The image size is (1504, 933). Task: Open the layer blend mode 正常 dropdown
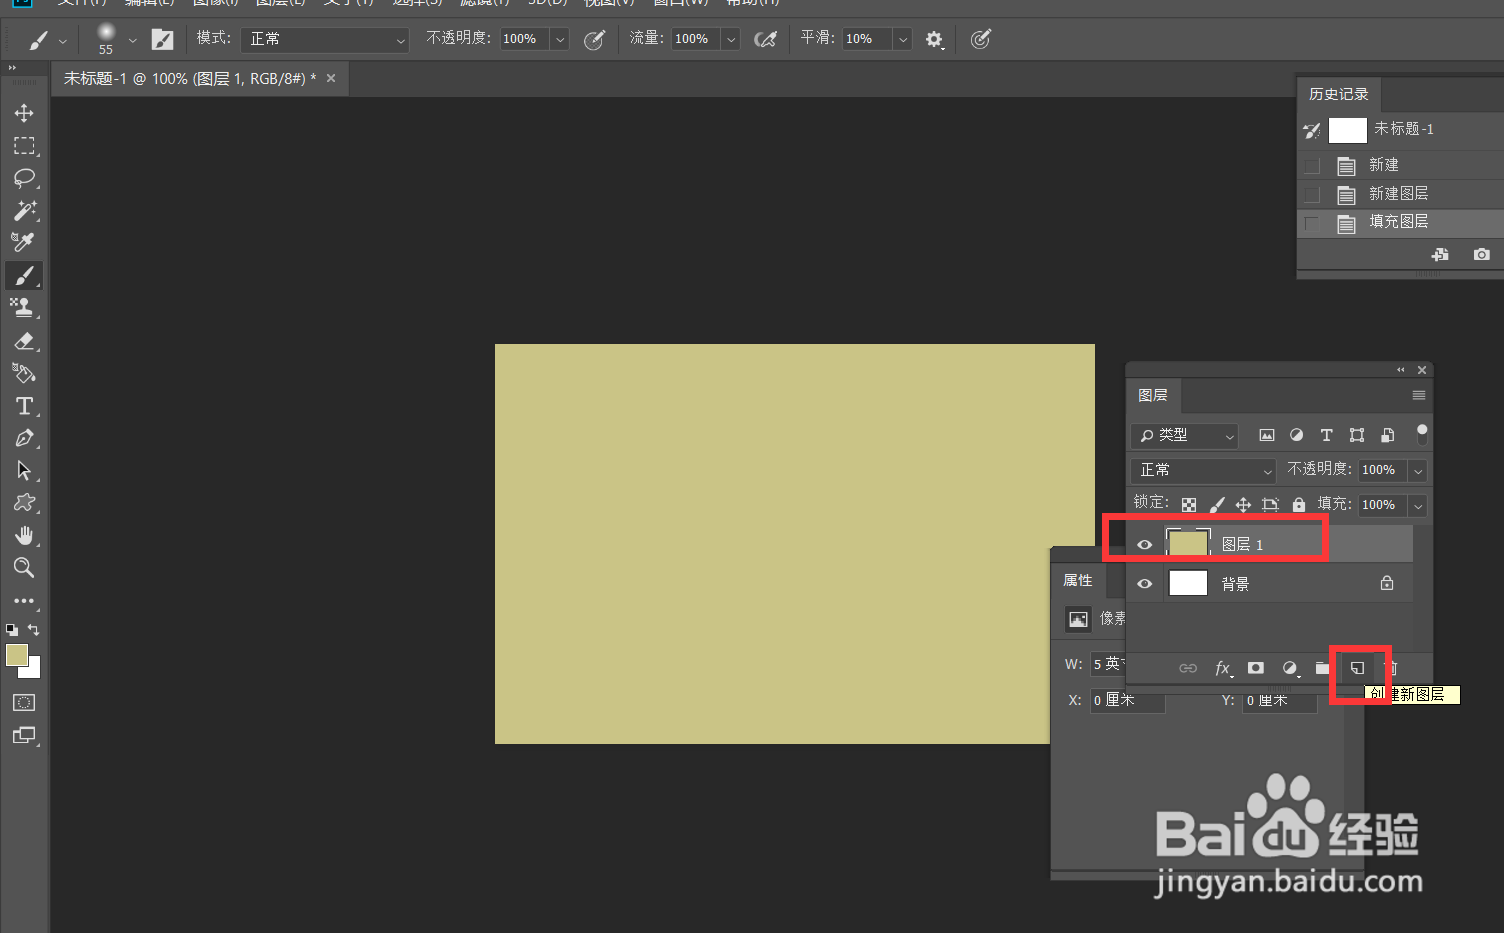(1203, 470)
